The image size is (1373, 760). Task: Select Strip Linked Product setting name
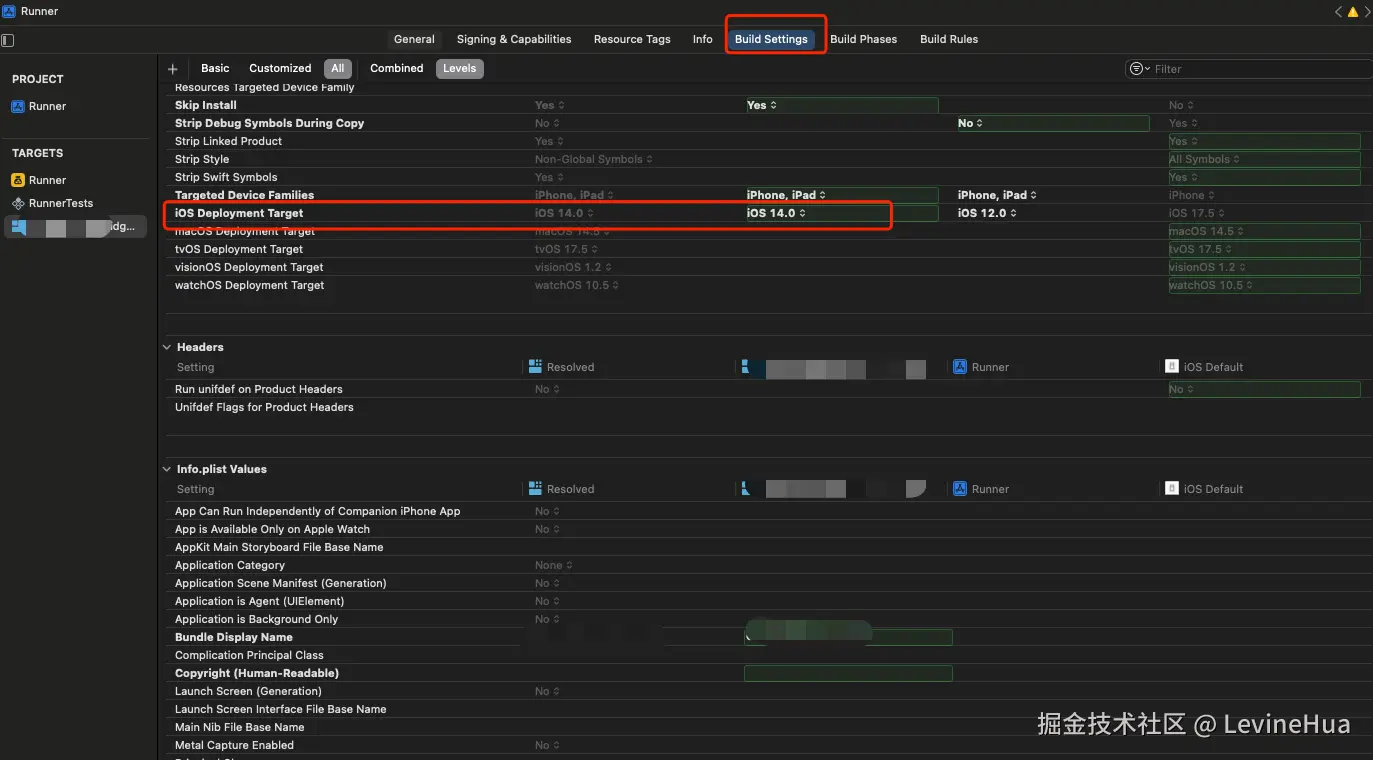[x=229, y=141]
